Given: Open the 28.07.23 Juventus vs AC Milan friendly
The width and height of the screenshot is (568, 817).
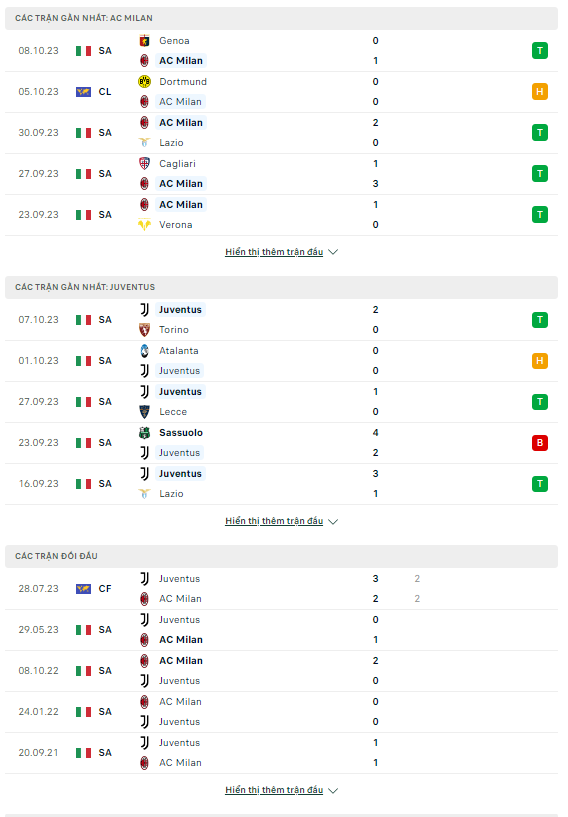Looking at the screenshot, I should coord(281,589).
